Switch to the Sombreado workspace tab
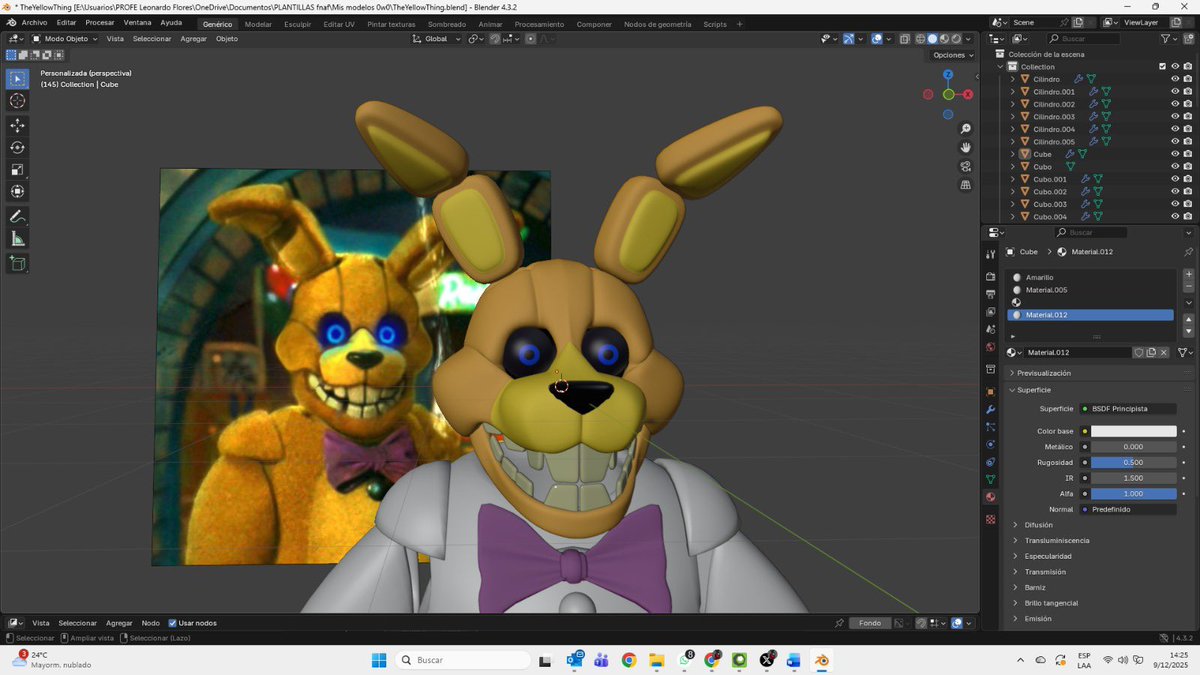Screen dimensions: 1200x675 pyautogui.click(x=446, y=24)
